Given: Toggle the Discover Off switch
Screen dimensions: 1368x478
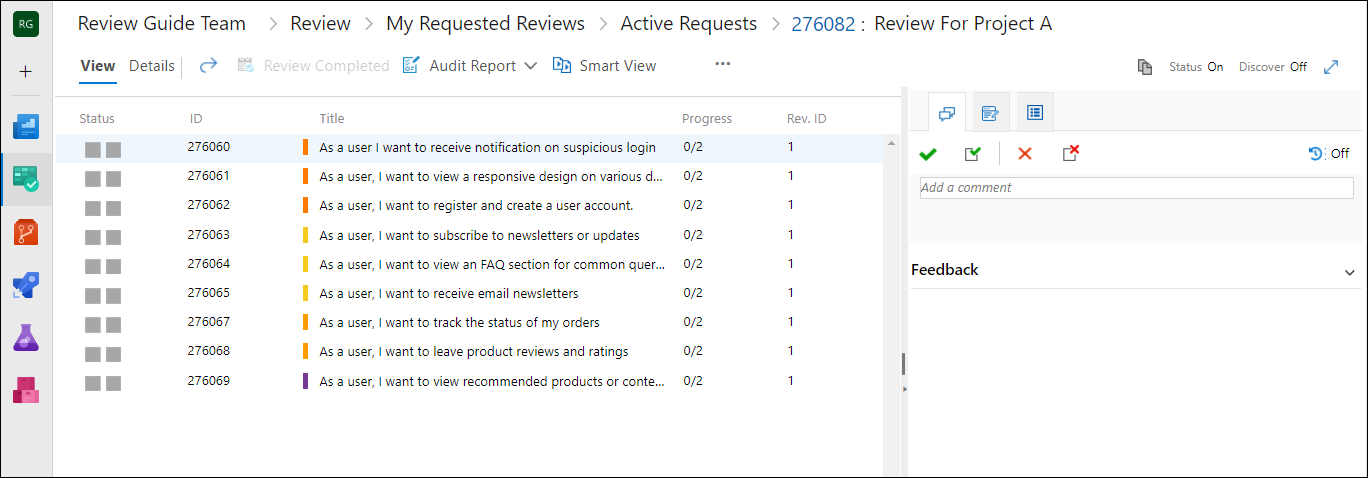Looking at the screenshot, I should pos(1273,67).
